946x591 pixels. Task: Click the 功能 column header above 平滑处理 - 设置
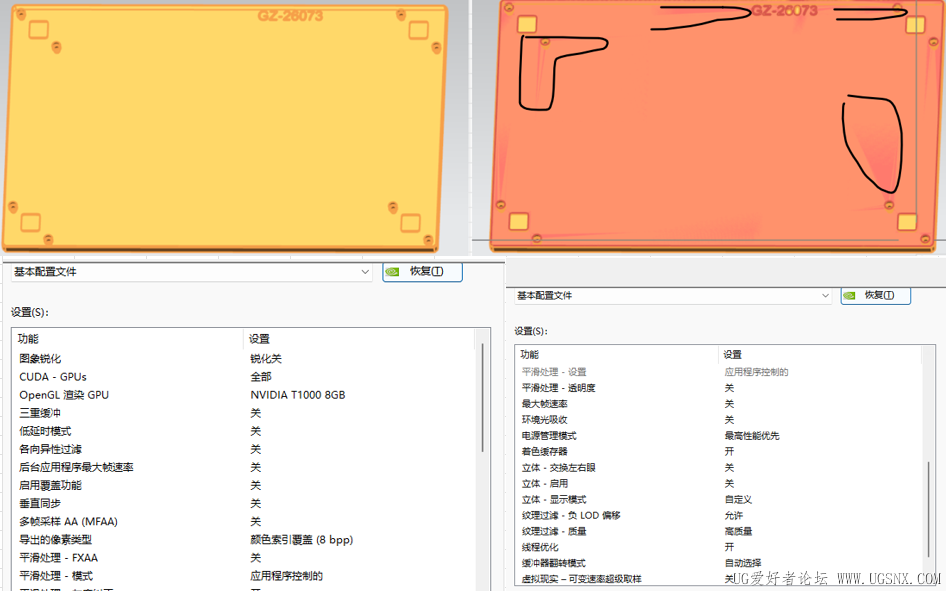tap(617, 355)
